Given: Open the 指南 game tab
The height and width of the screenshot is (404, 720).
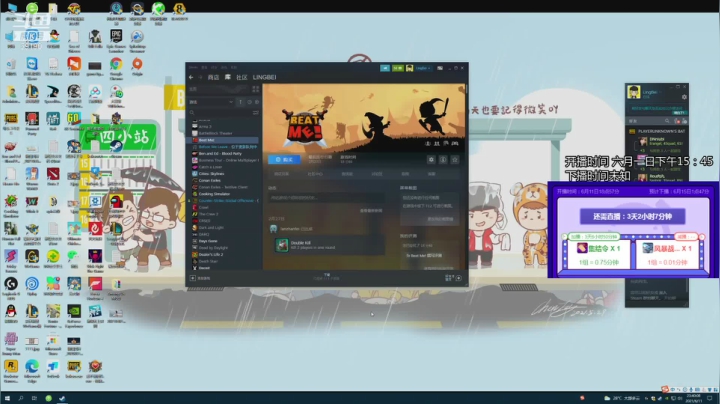Looking at the screenshot, I should tap(405, 174).
